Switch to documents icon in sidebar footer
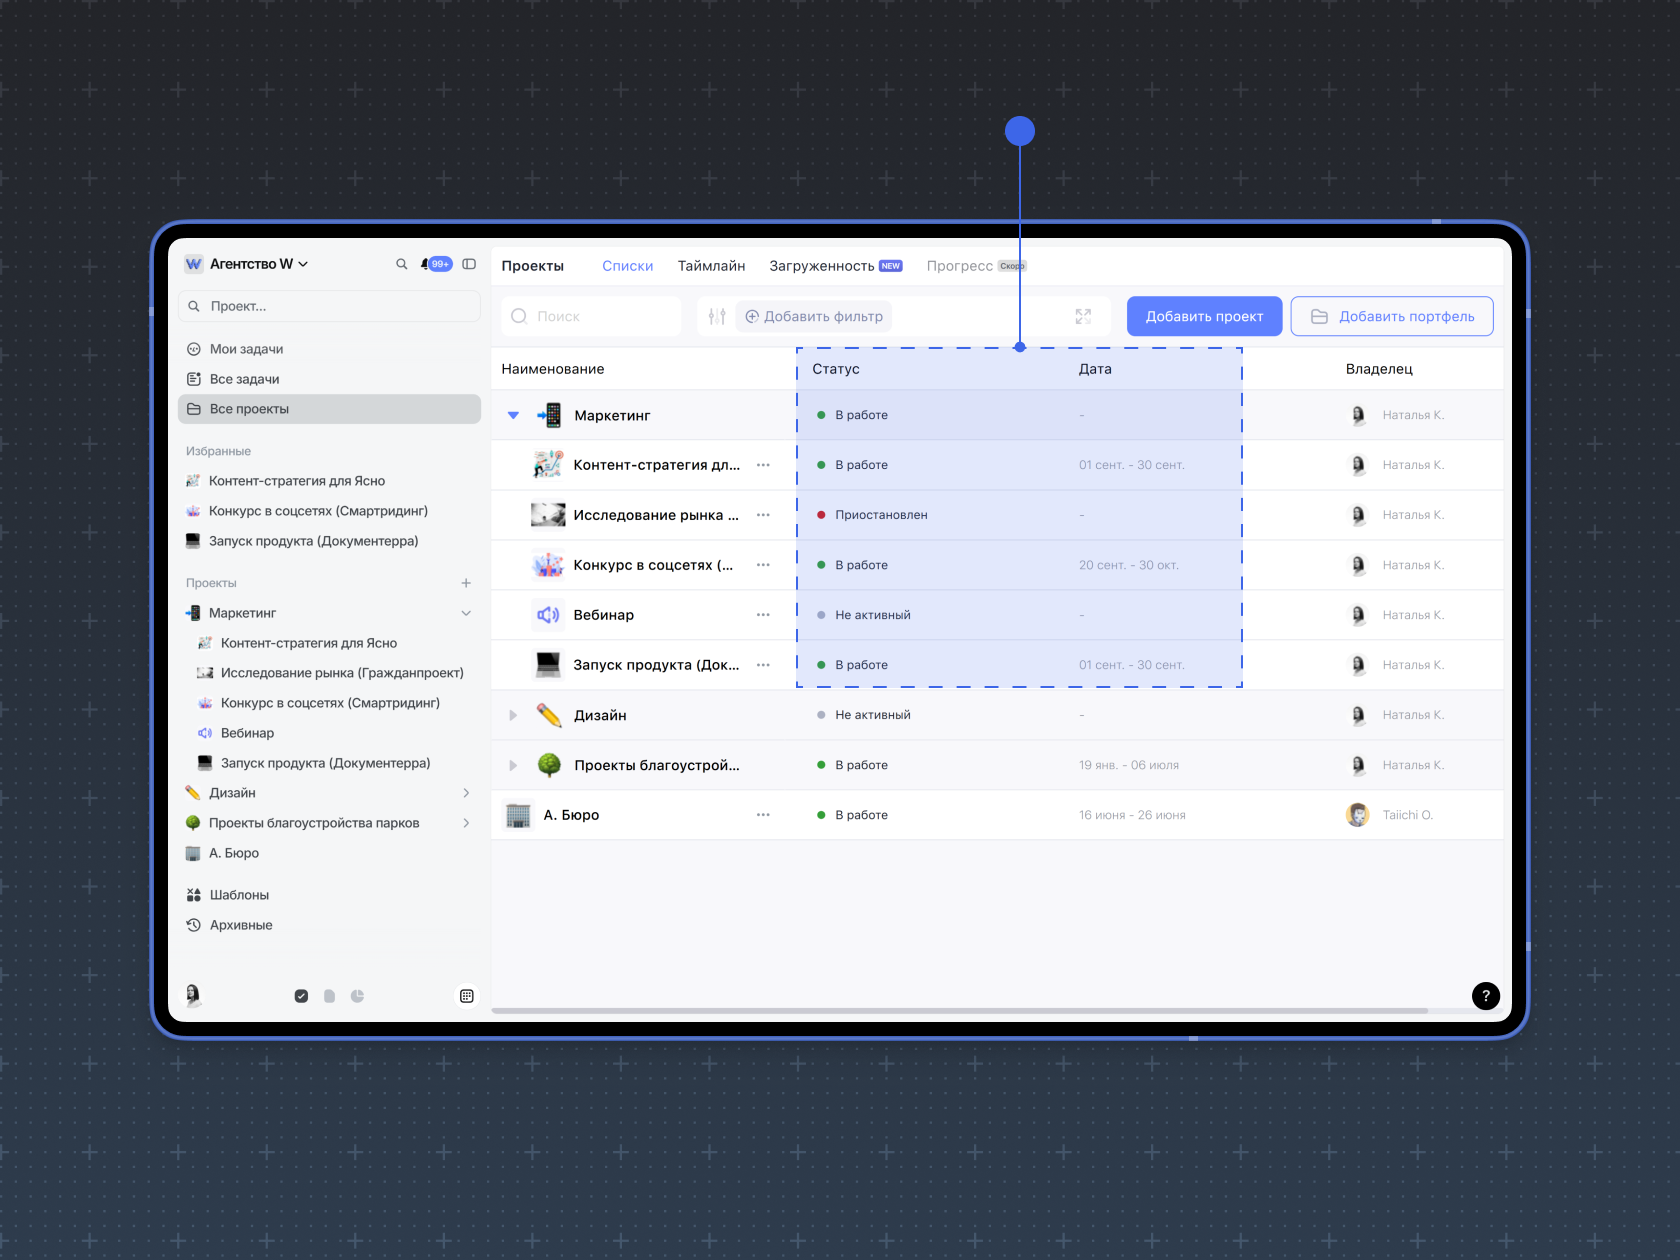The height and width of the screenshot is (1260, 1680). click(329, 996)
